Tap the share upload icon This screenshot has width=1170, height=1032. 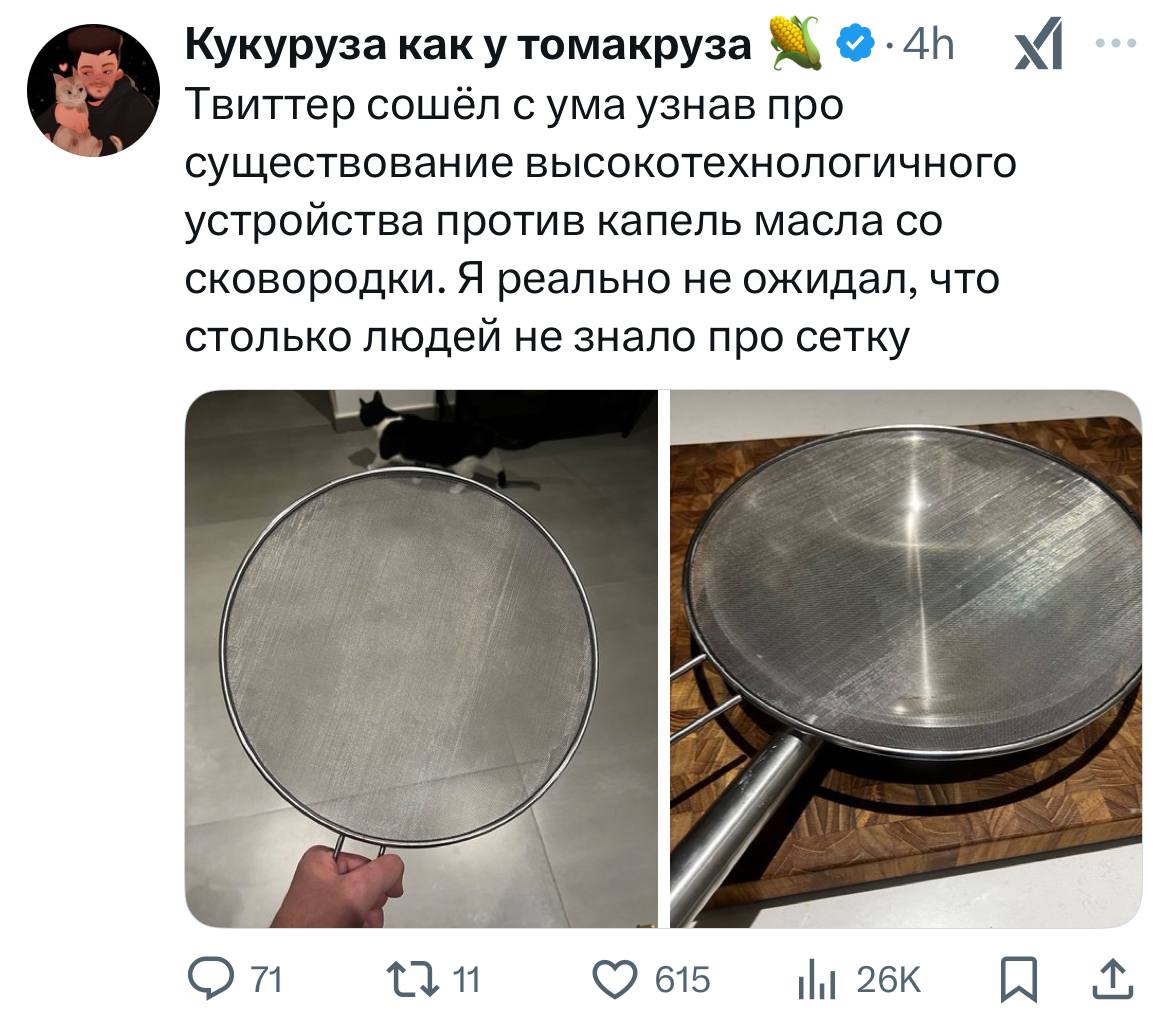1113,979
